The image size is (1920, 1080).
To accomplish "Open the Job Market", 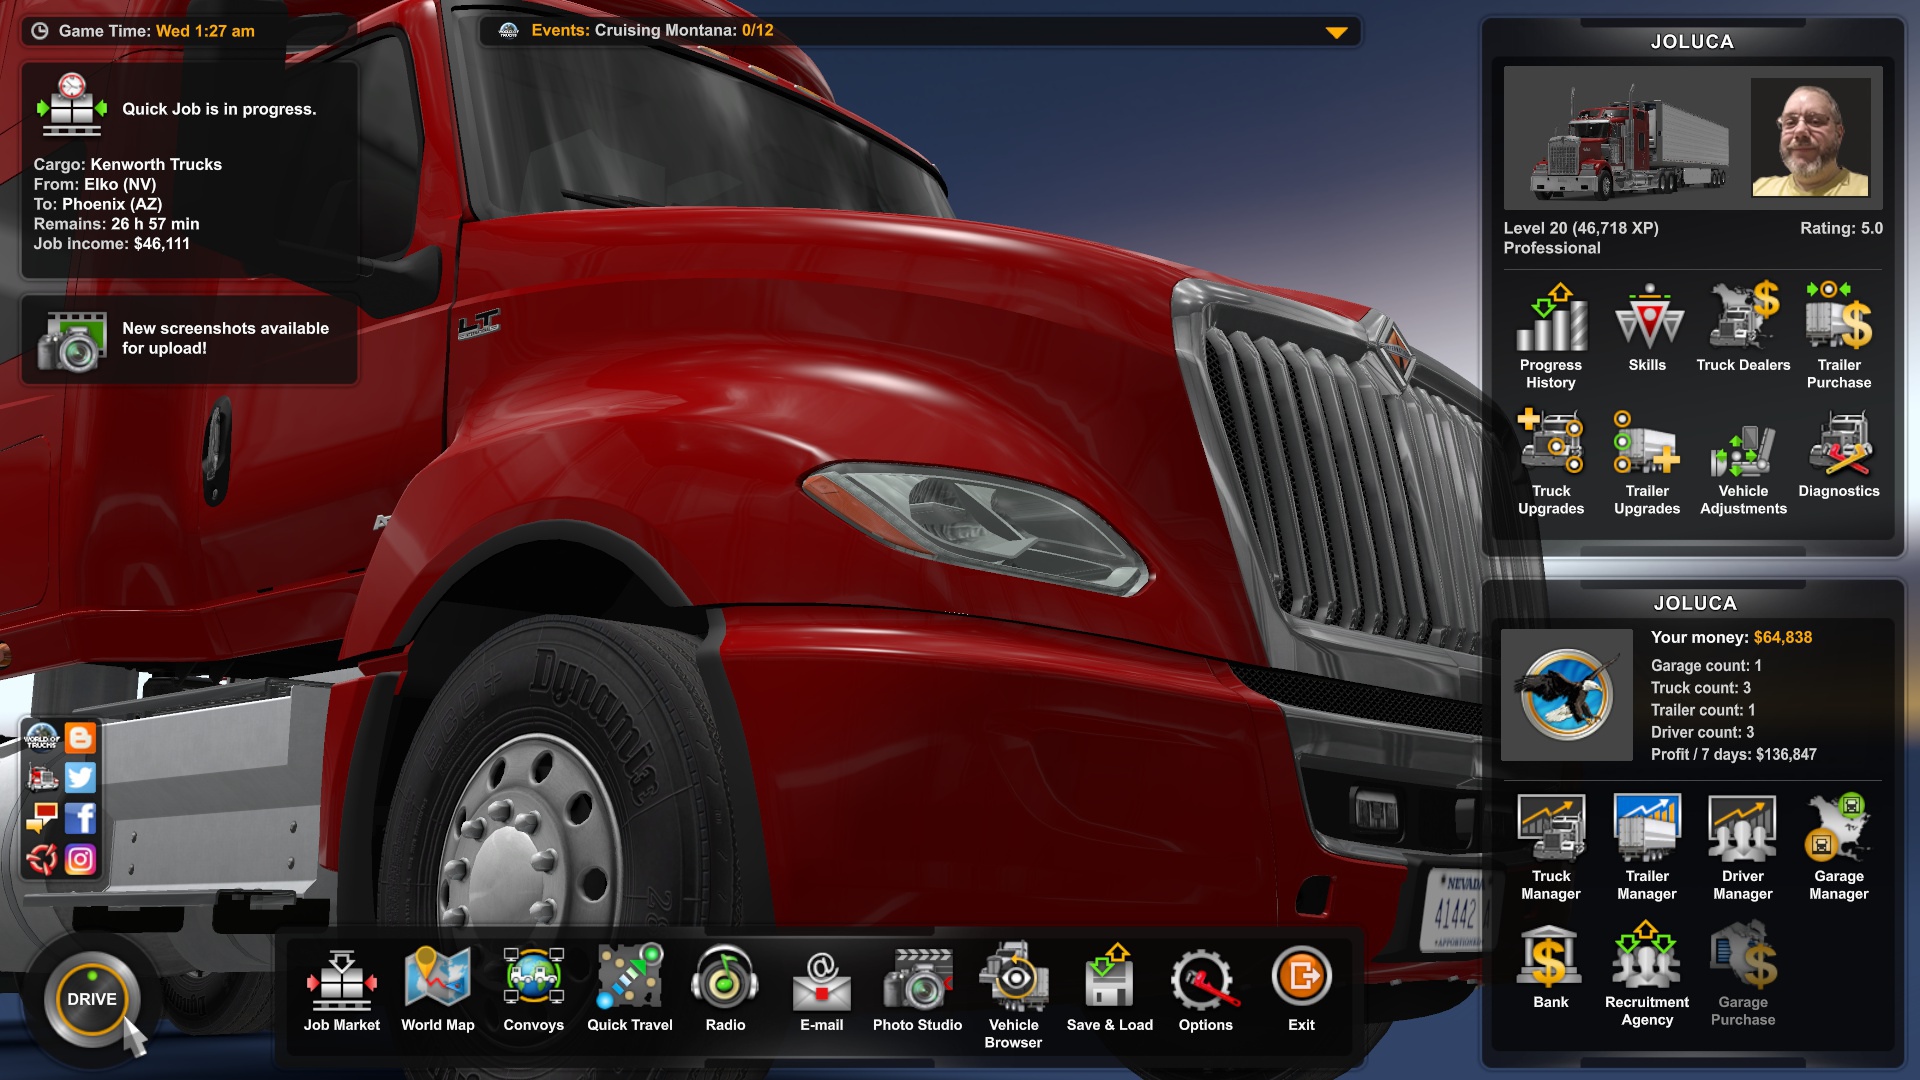I will coord(341,982).
